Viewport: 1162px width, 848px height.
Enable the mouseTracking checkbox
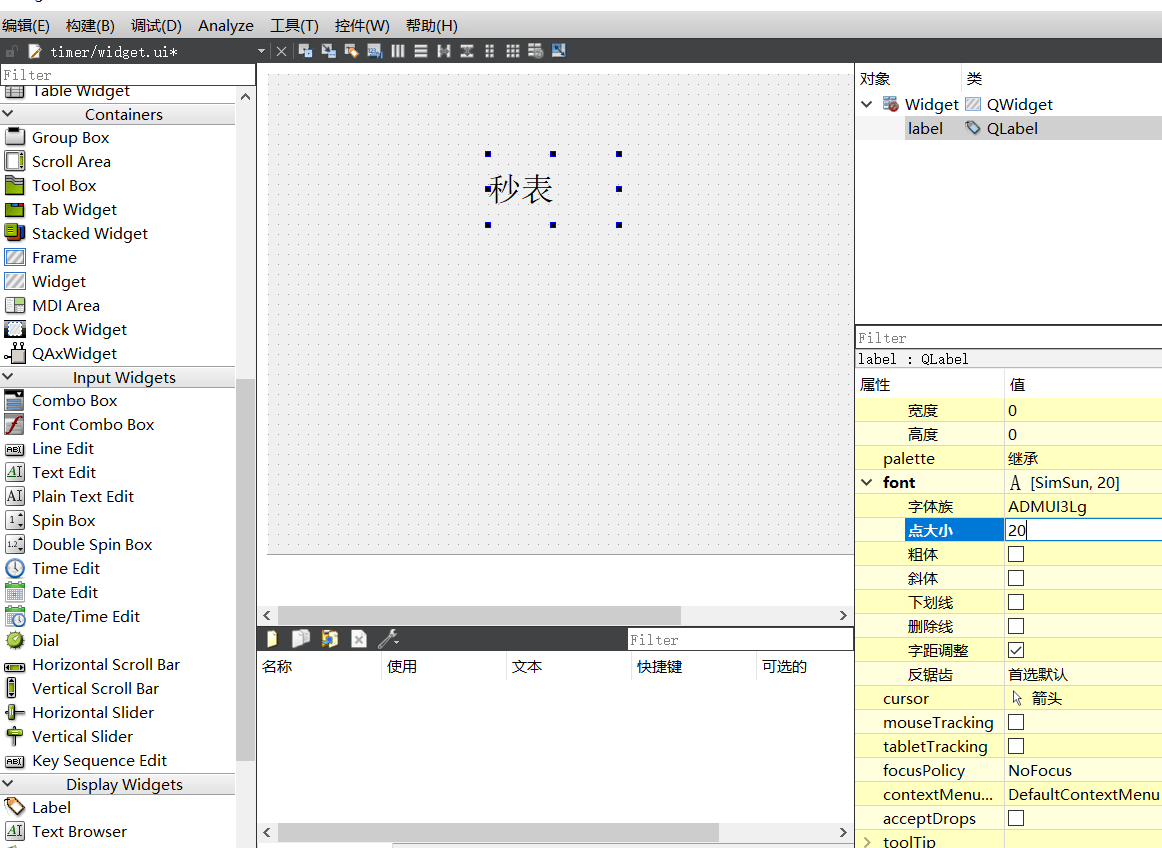1016,722
